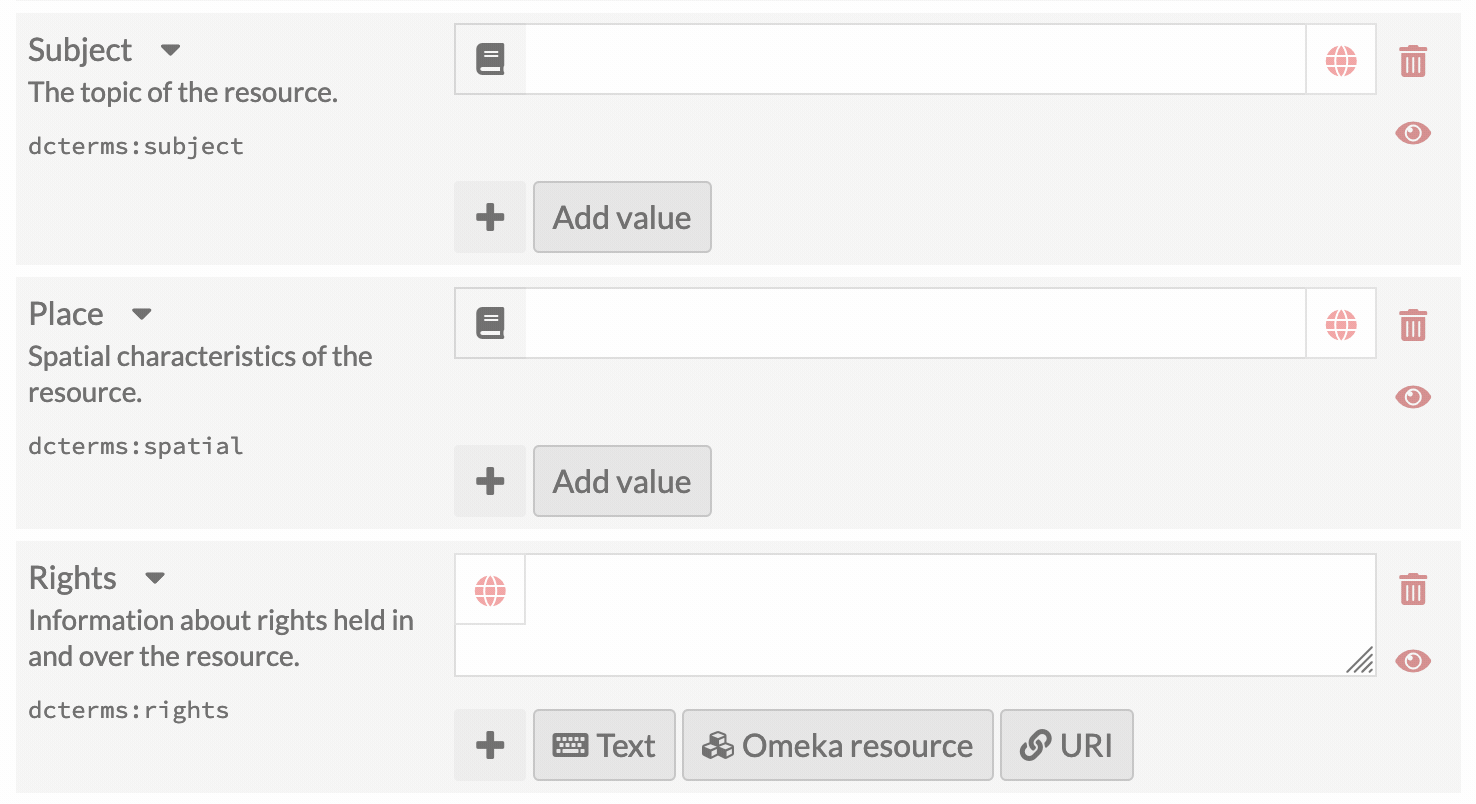This screenshot has height=804, width=1476.
Task: Toggle visibility of the Subject value
Action: pos(1412,133)
